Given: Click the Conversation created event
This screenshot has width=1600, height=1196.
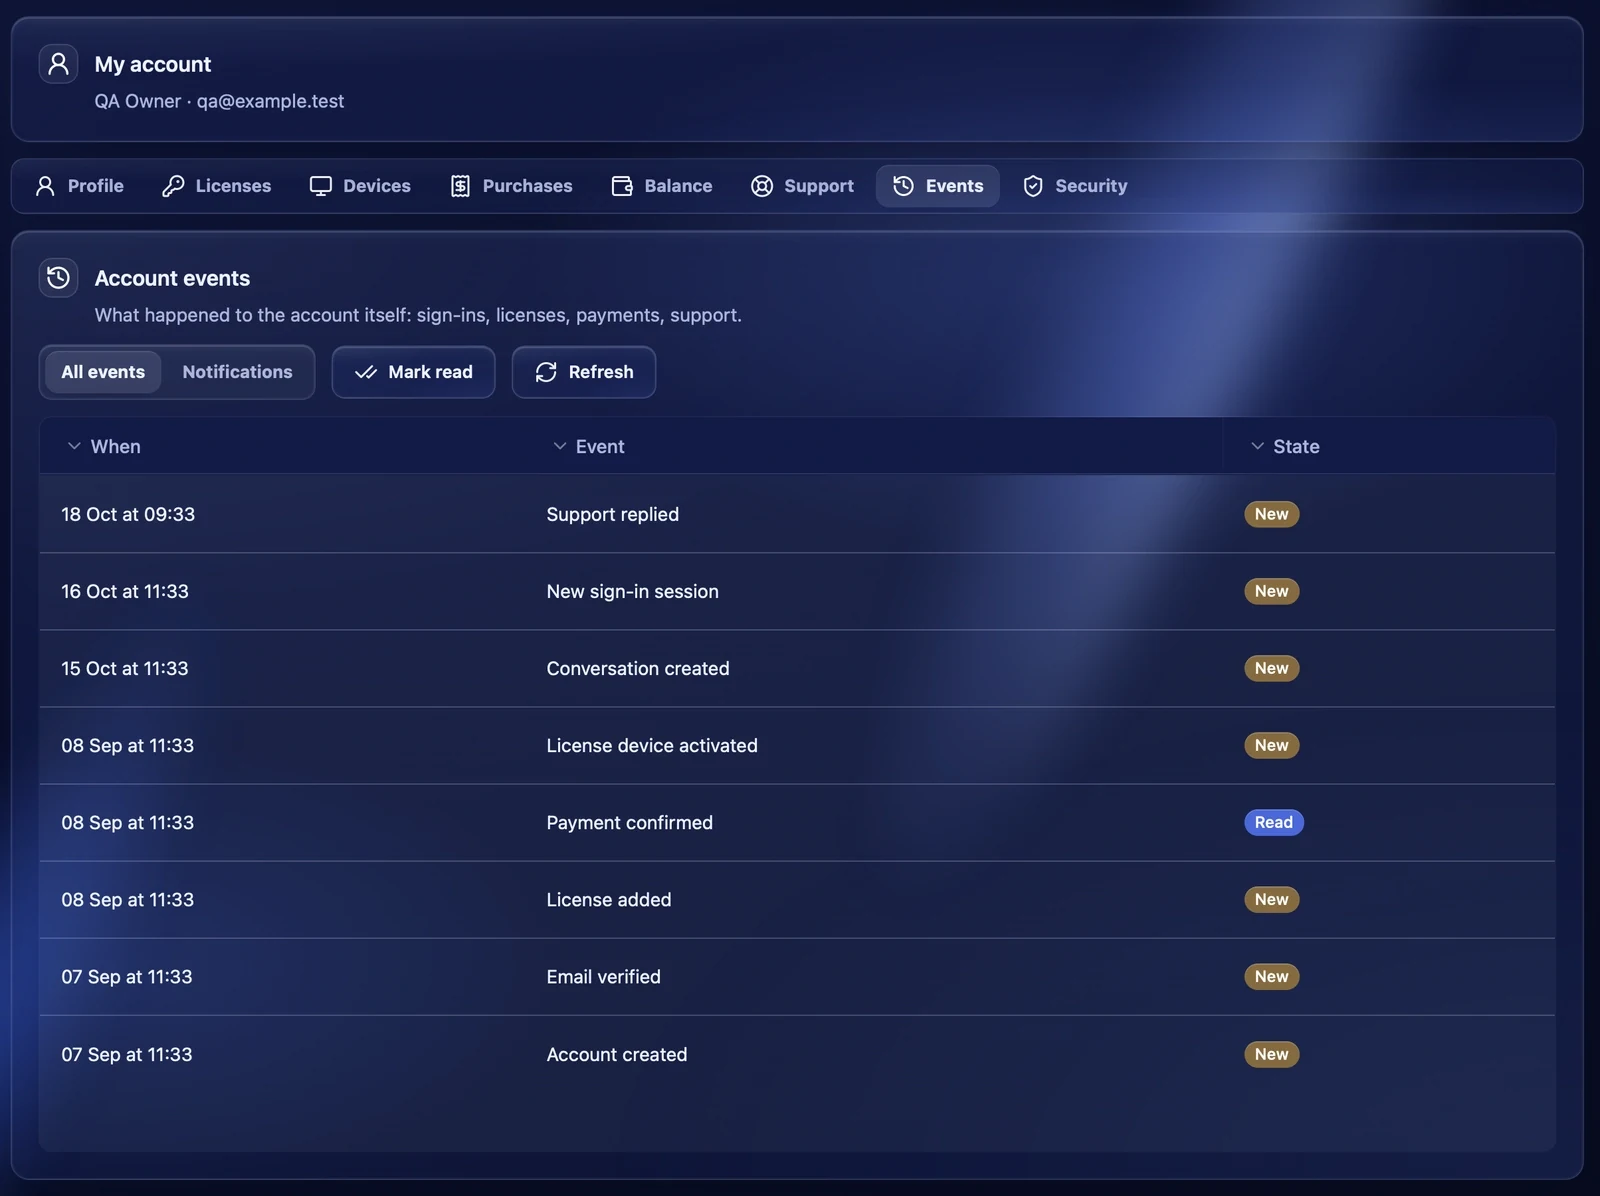Looking at the screenshot, I should pyautogui.click(x=797, y=668).
